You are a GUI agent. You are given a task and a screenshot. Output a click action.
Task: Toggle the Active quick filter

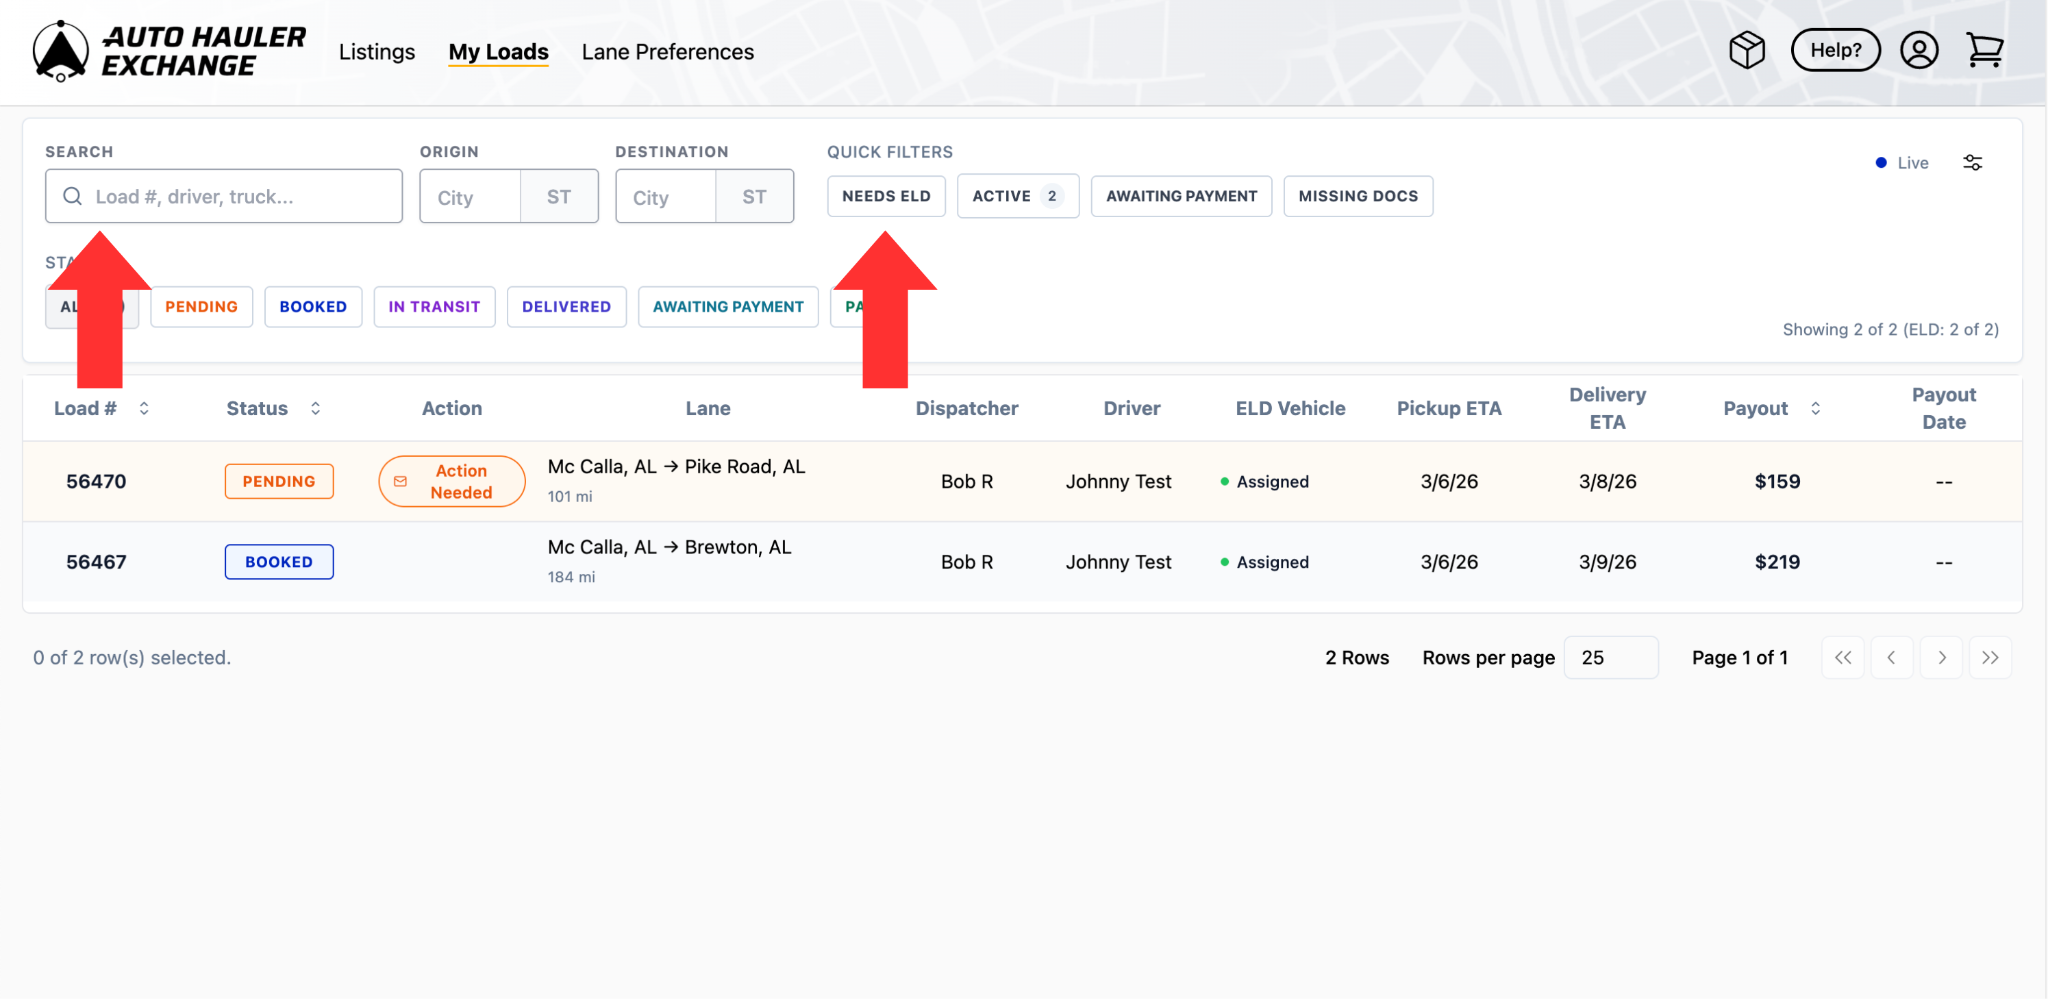(1017, 196)
